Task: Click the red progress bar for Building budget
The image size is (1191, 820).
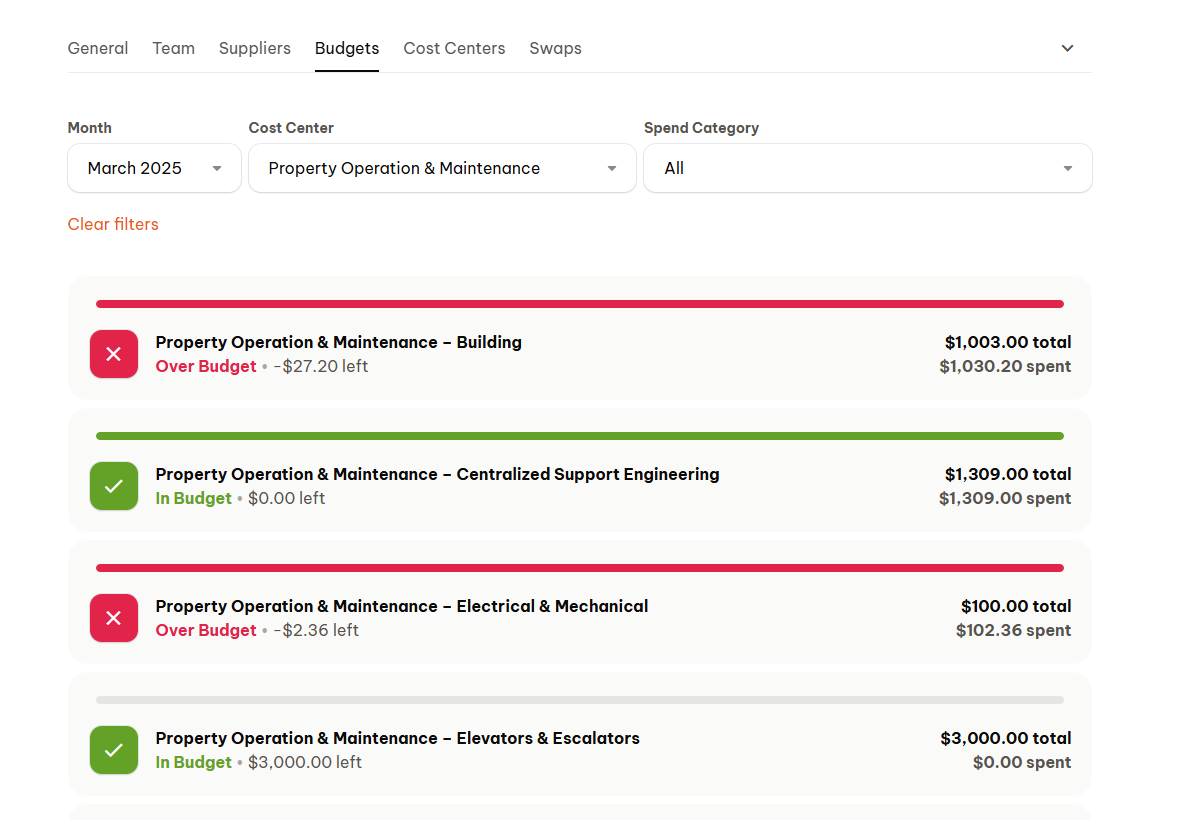Action: (x=580, y=304)
